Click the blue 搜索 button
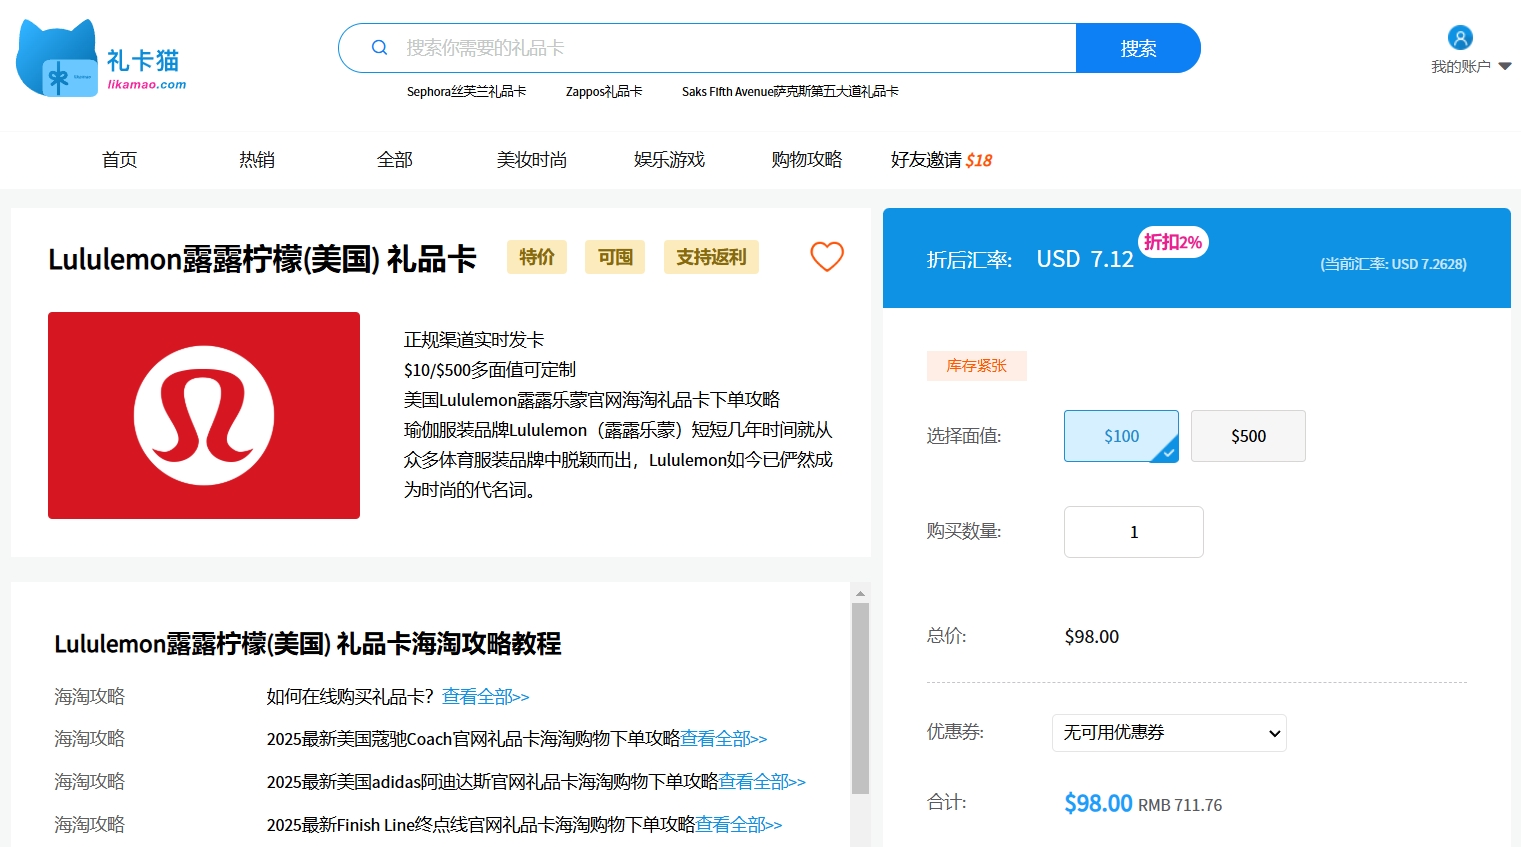The width and height of the screenshot is (1521, 847). click(1138, 48)
